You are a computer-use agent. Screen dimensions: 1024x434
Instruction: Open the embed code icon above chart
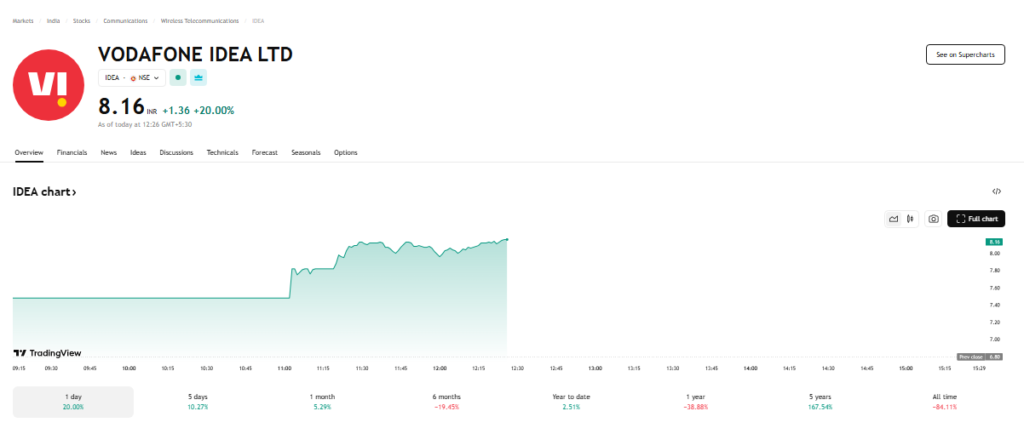point(997,192)
